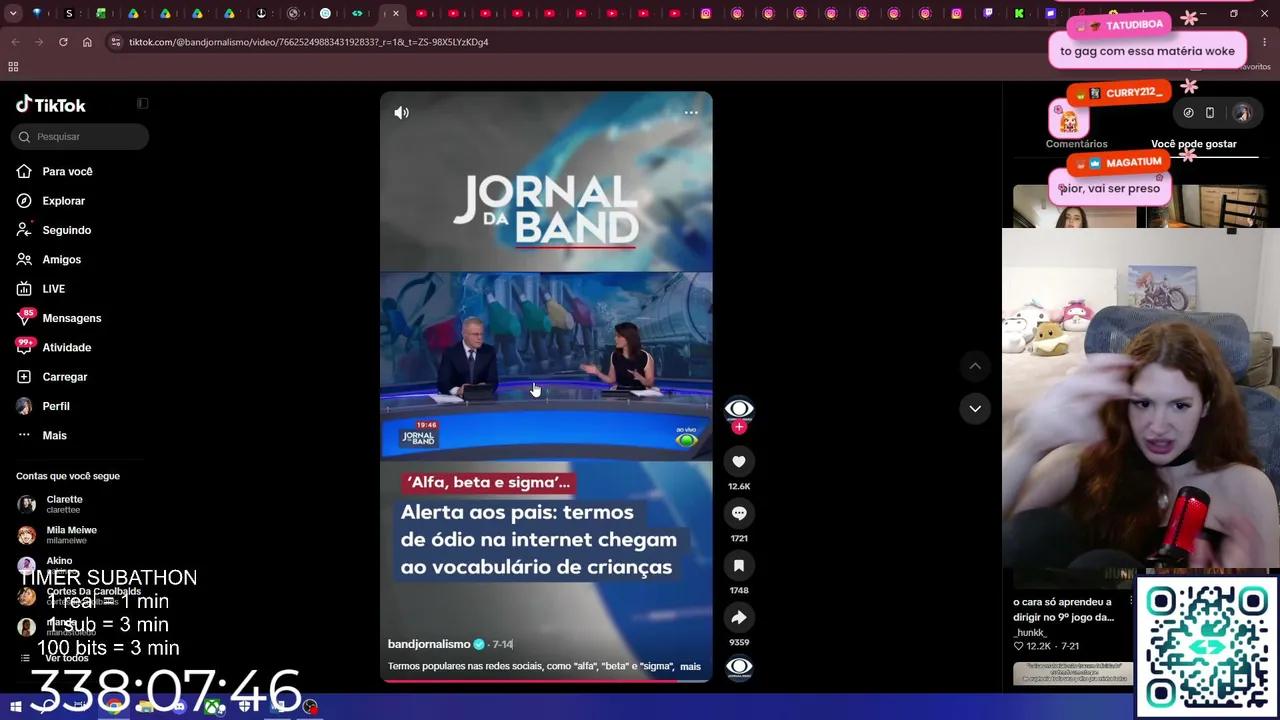Open the Amigos page
Screen dimensions: 1280x720
pyautogui.click(x=61, y=259)
